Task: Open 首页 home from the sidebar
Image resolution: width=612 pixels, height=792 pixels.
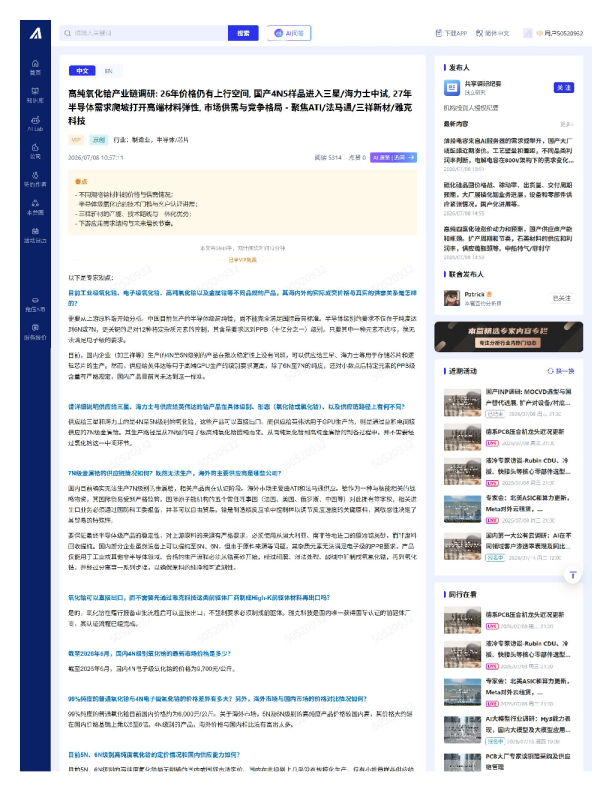Action: coord(35,67)
